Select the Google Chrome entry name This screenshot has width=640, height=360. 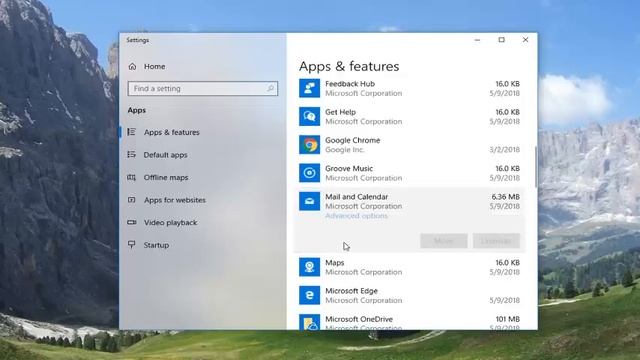353,140
